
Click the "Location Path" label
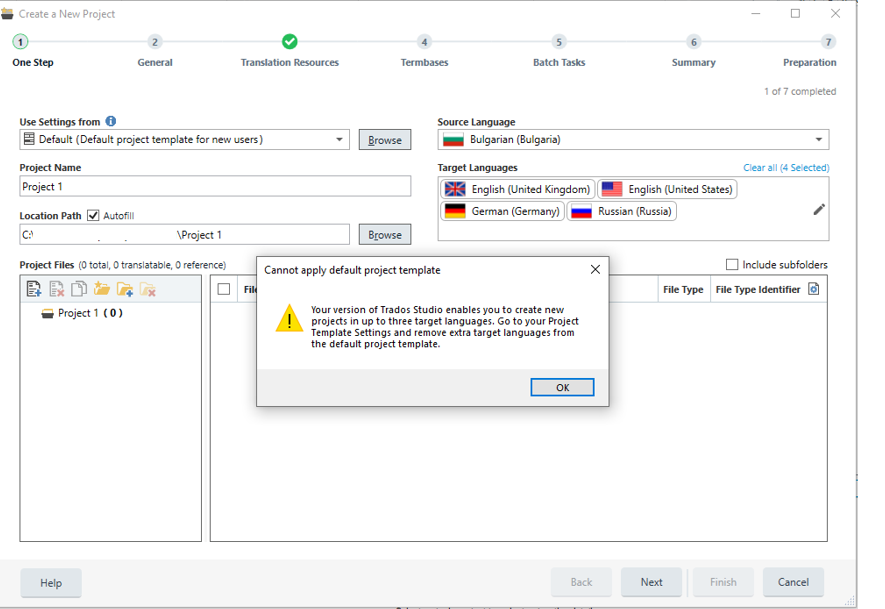[x=50, y=216]
